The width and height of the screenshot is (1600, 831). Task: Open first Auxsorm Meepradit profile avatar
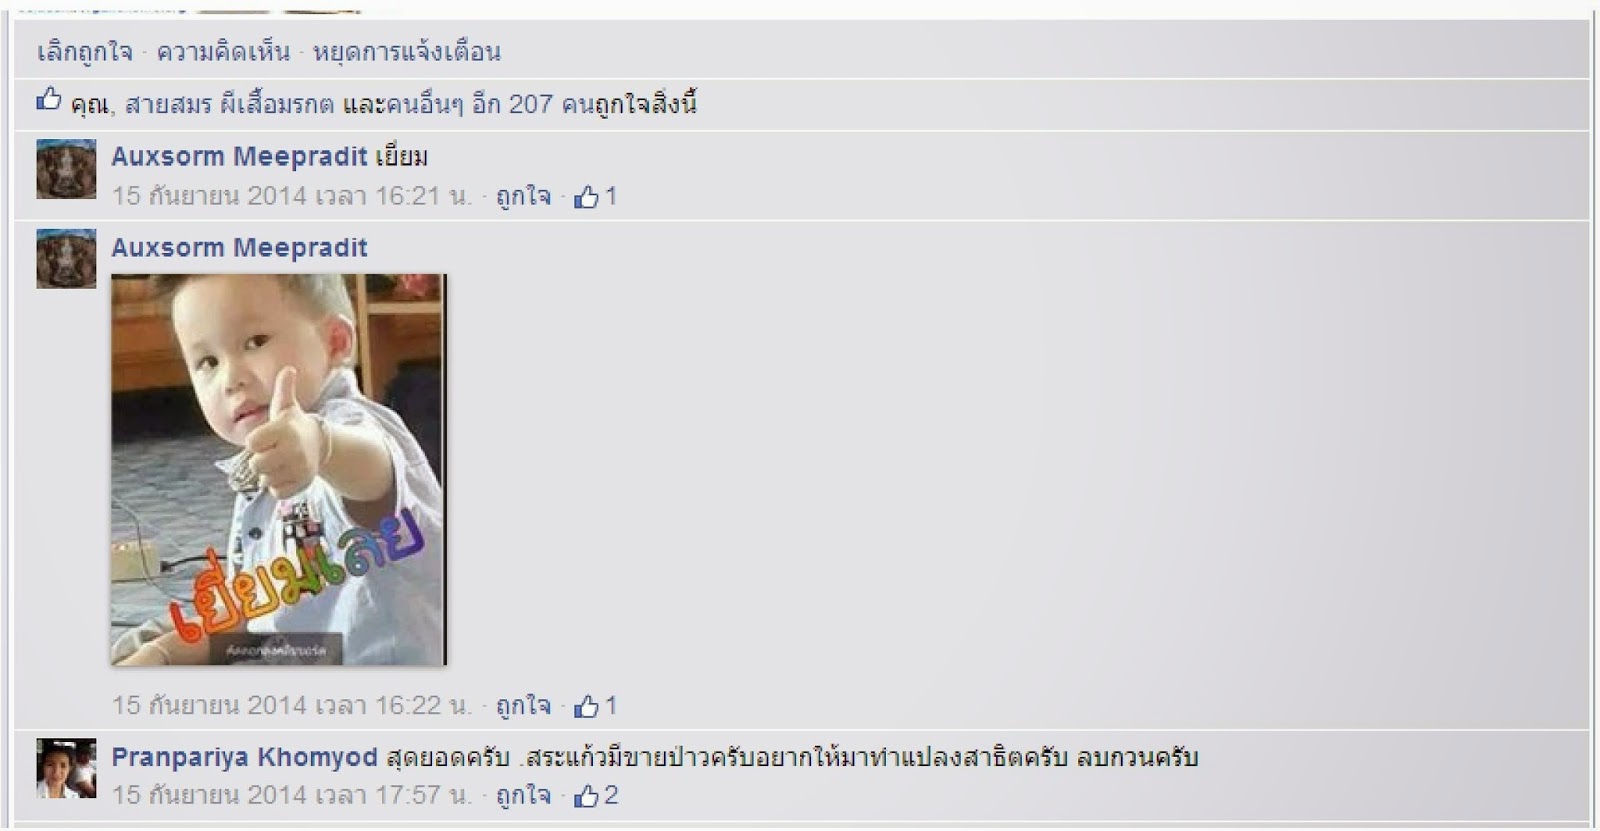[67, 169]
